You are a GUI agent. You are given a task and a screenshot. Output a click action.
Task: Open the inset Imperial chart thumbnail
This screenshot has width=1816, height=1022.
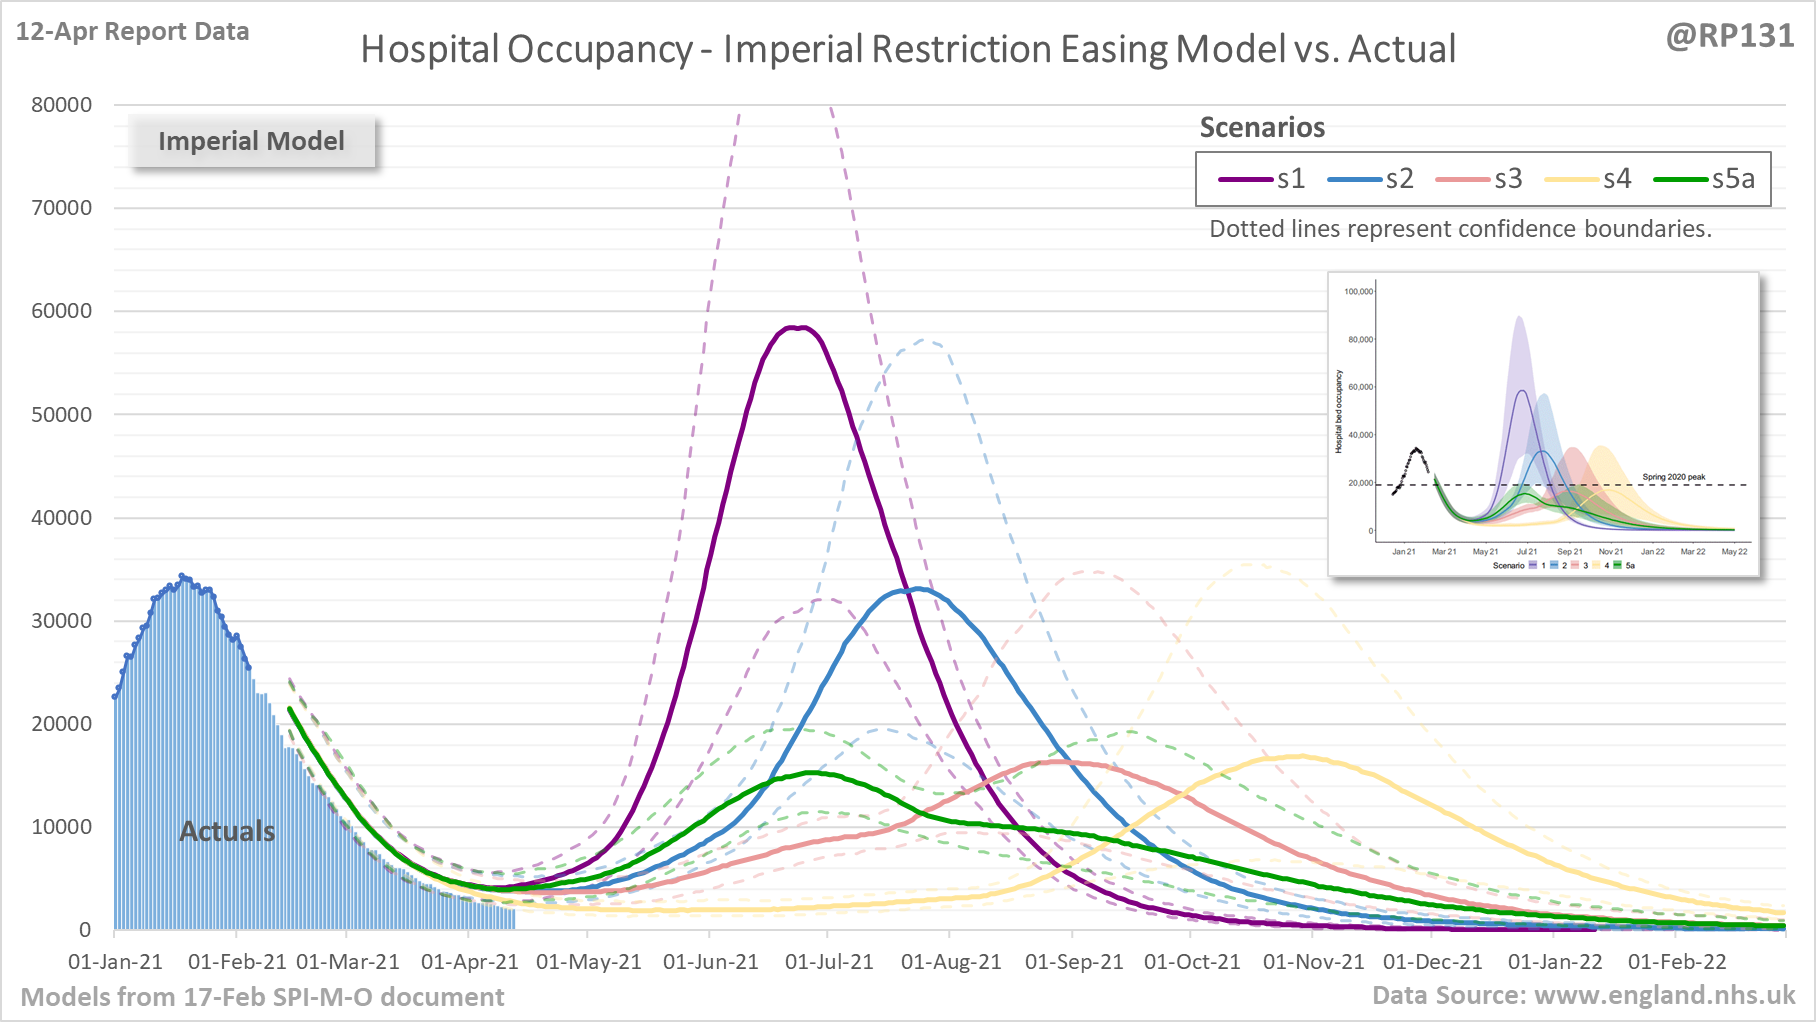pyautogui.click(x=1543, y=424)
